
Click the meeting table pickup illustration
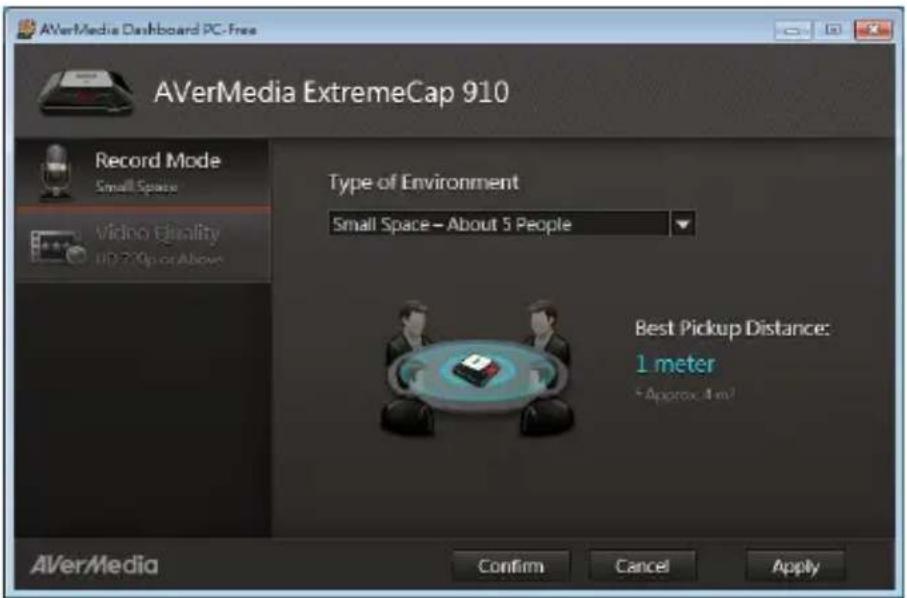(x=477, y=368)
